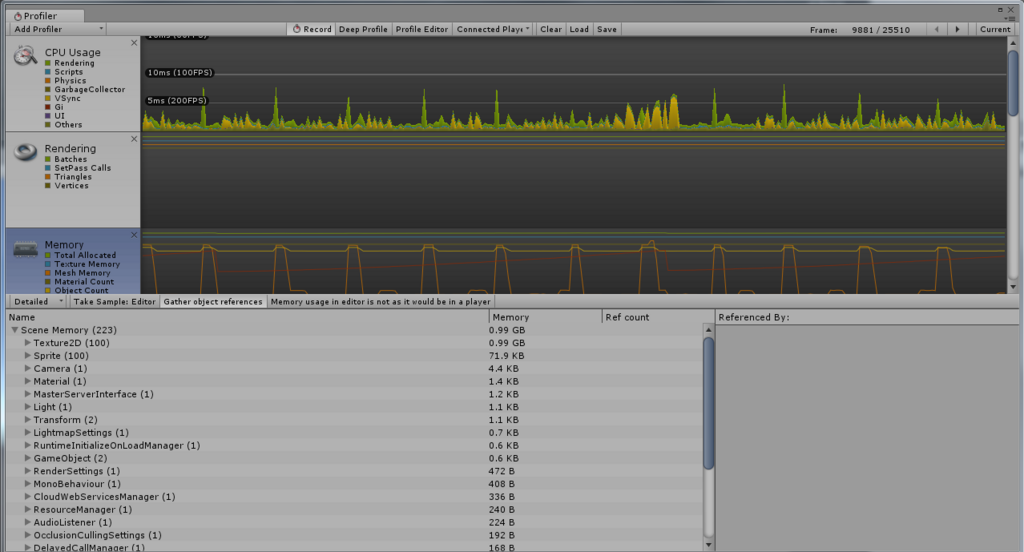Open the Detailed view mode dropdown
This screenshot has width=1024, height=552.
[x=39, y=302]
